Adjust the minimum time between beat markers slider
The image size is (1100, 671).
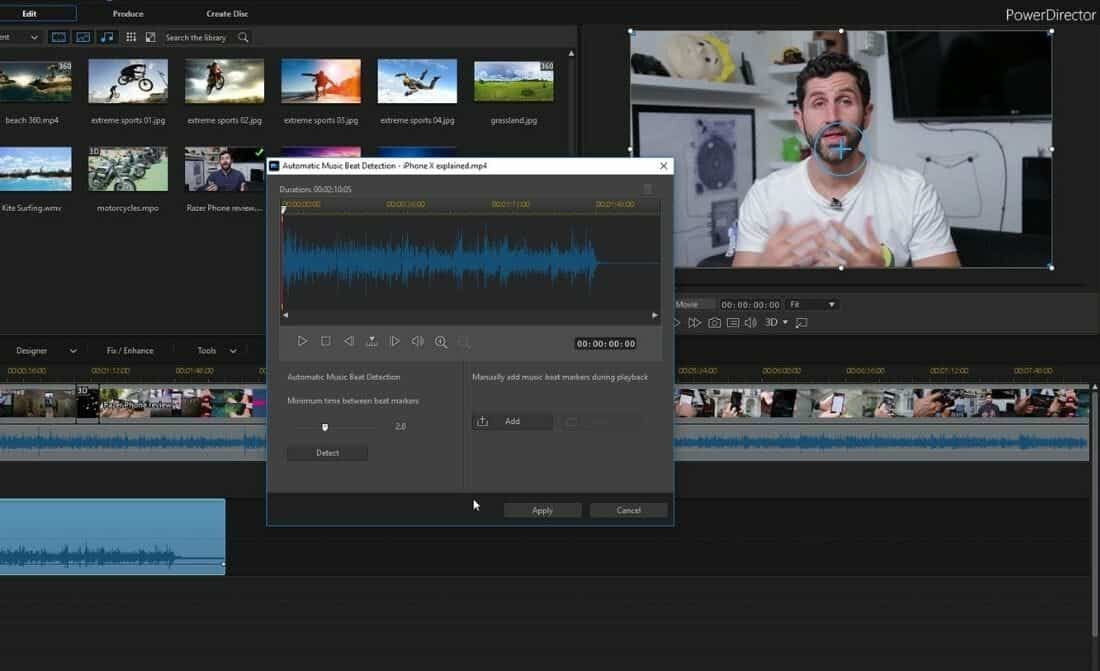coord(325,427)
